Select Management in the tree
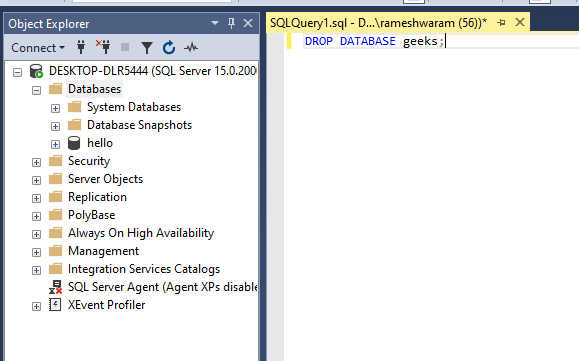Viewport: 579px width, 361px height. pyautogui.click(x=103, y=251)
